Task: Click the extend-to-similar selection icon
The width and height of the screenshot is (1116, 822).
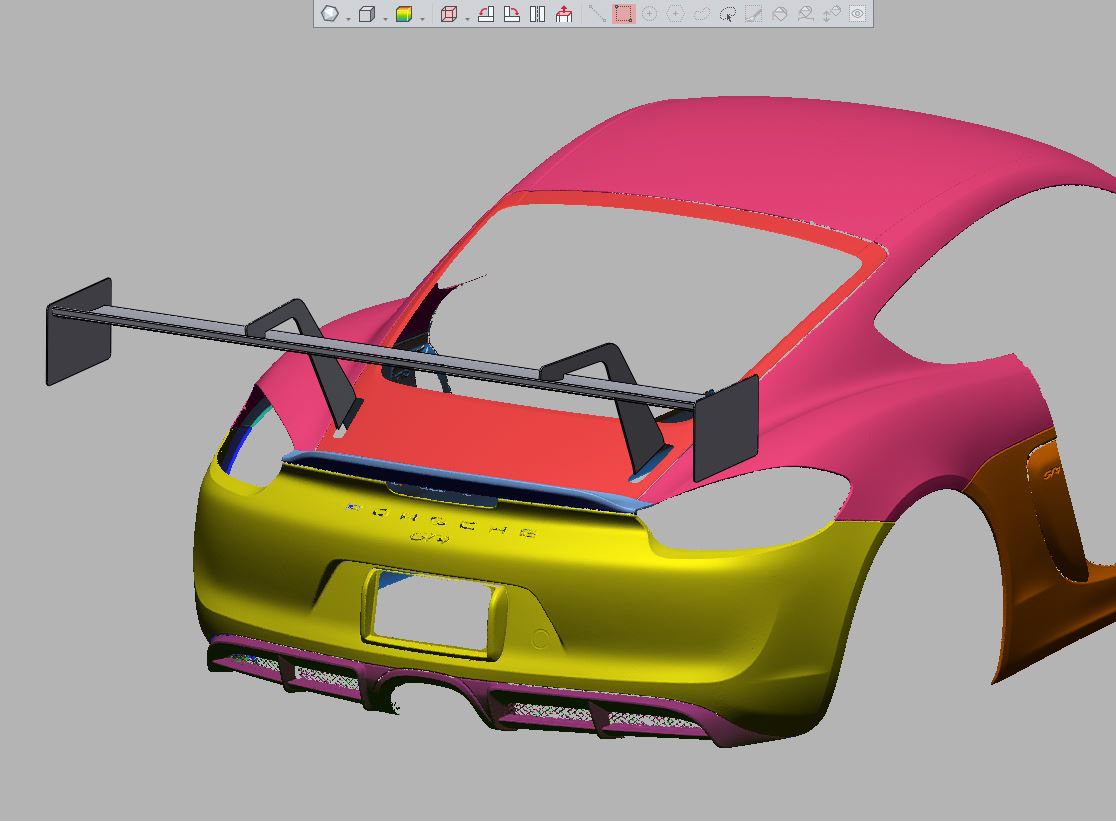Action: pyautogui.click(x=805, y=14)
